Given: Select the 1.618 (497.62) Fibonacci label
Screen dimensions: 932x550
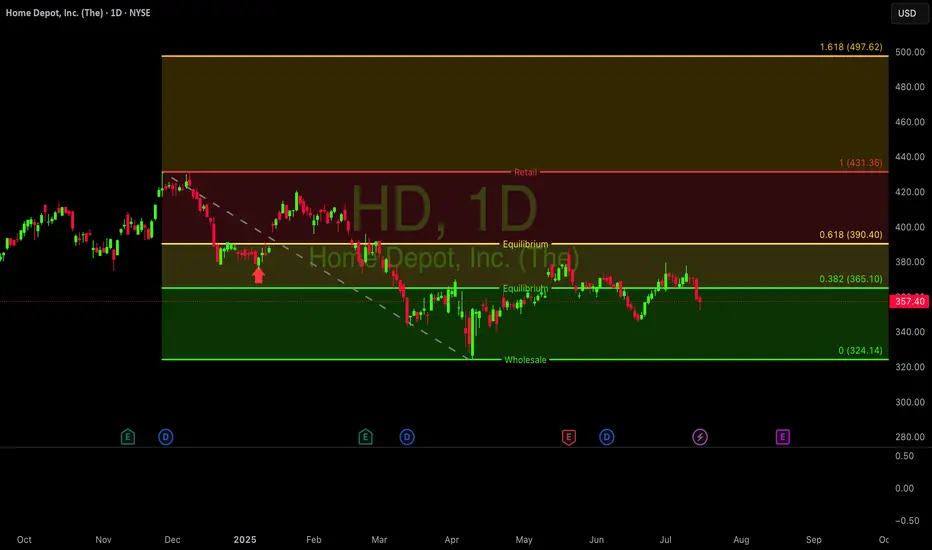Looking at the screenshot, I should pyautogui.click(x=851, y=47).
